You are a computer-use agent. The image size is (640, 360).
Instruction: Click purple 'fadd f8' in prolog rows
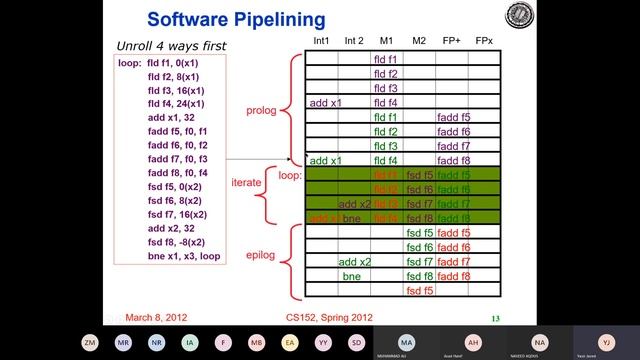[x=453, y=161]
